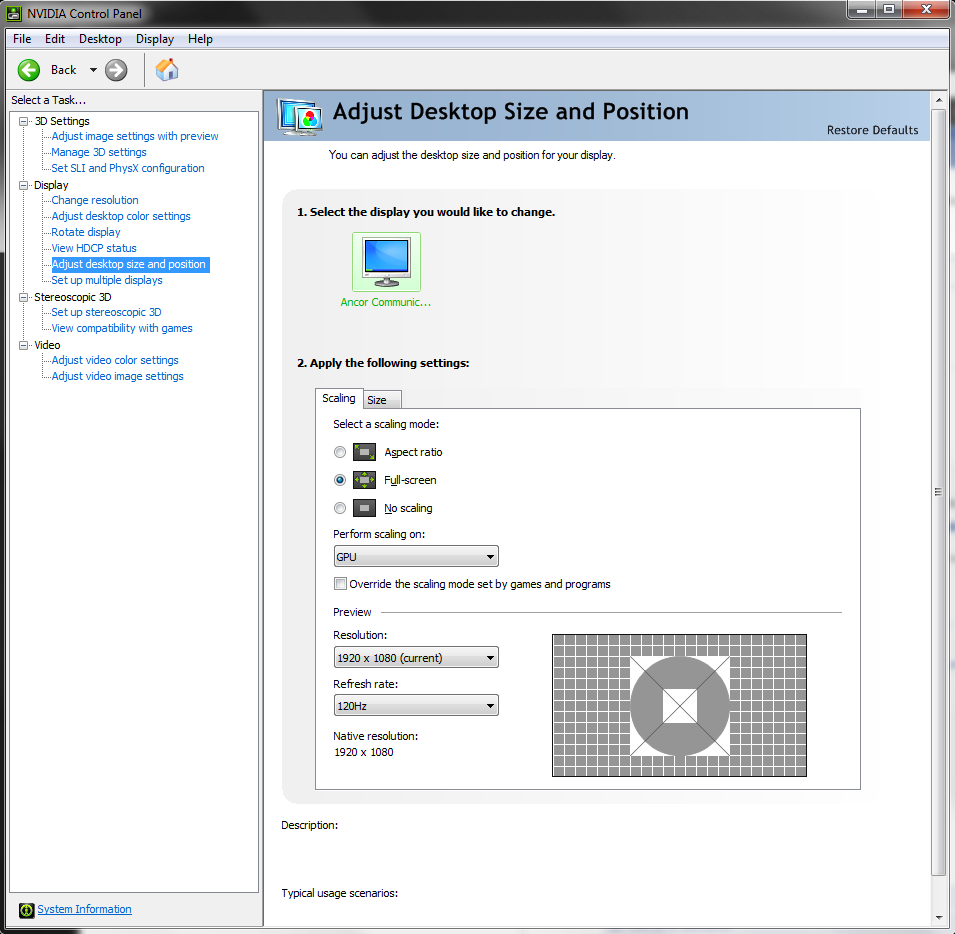
Task: Click the Ancor Communic display label
Action: 386,303
